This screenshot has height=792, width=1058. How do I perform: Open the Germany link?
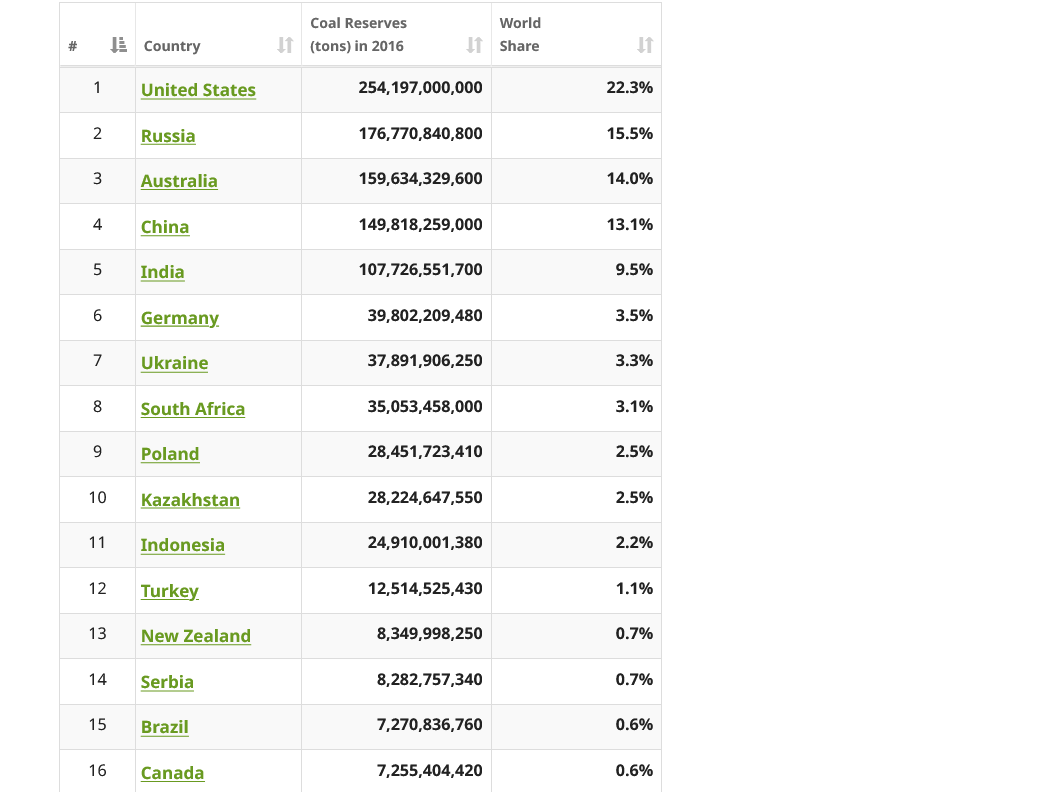[180, 318]
